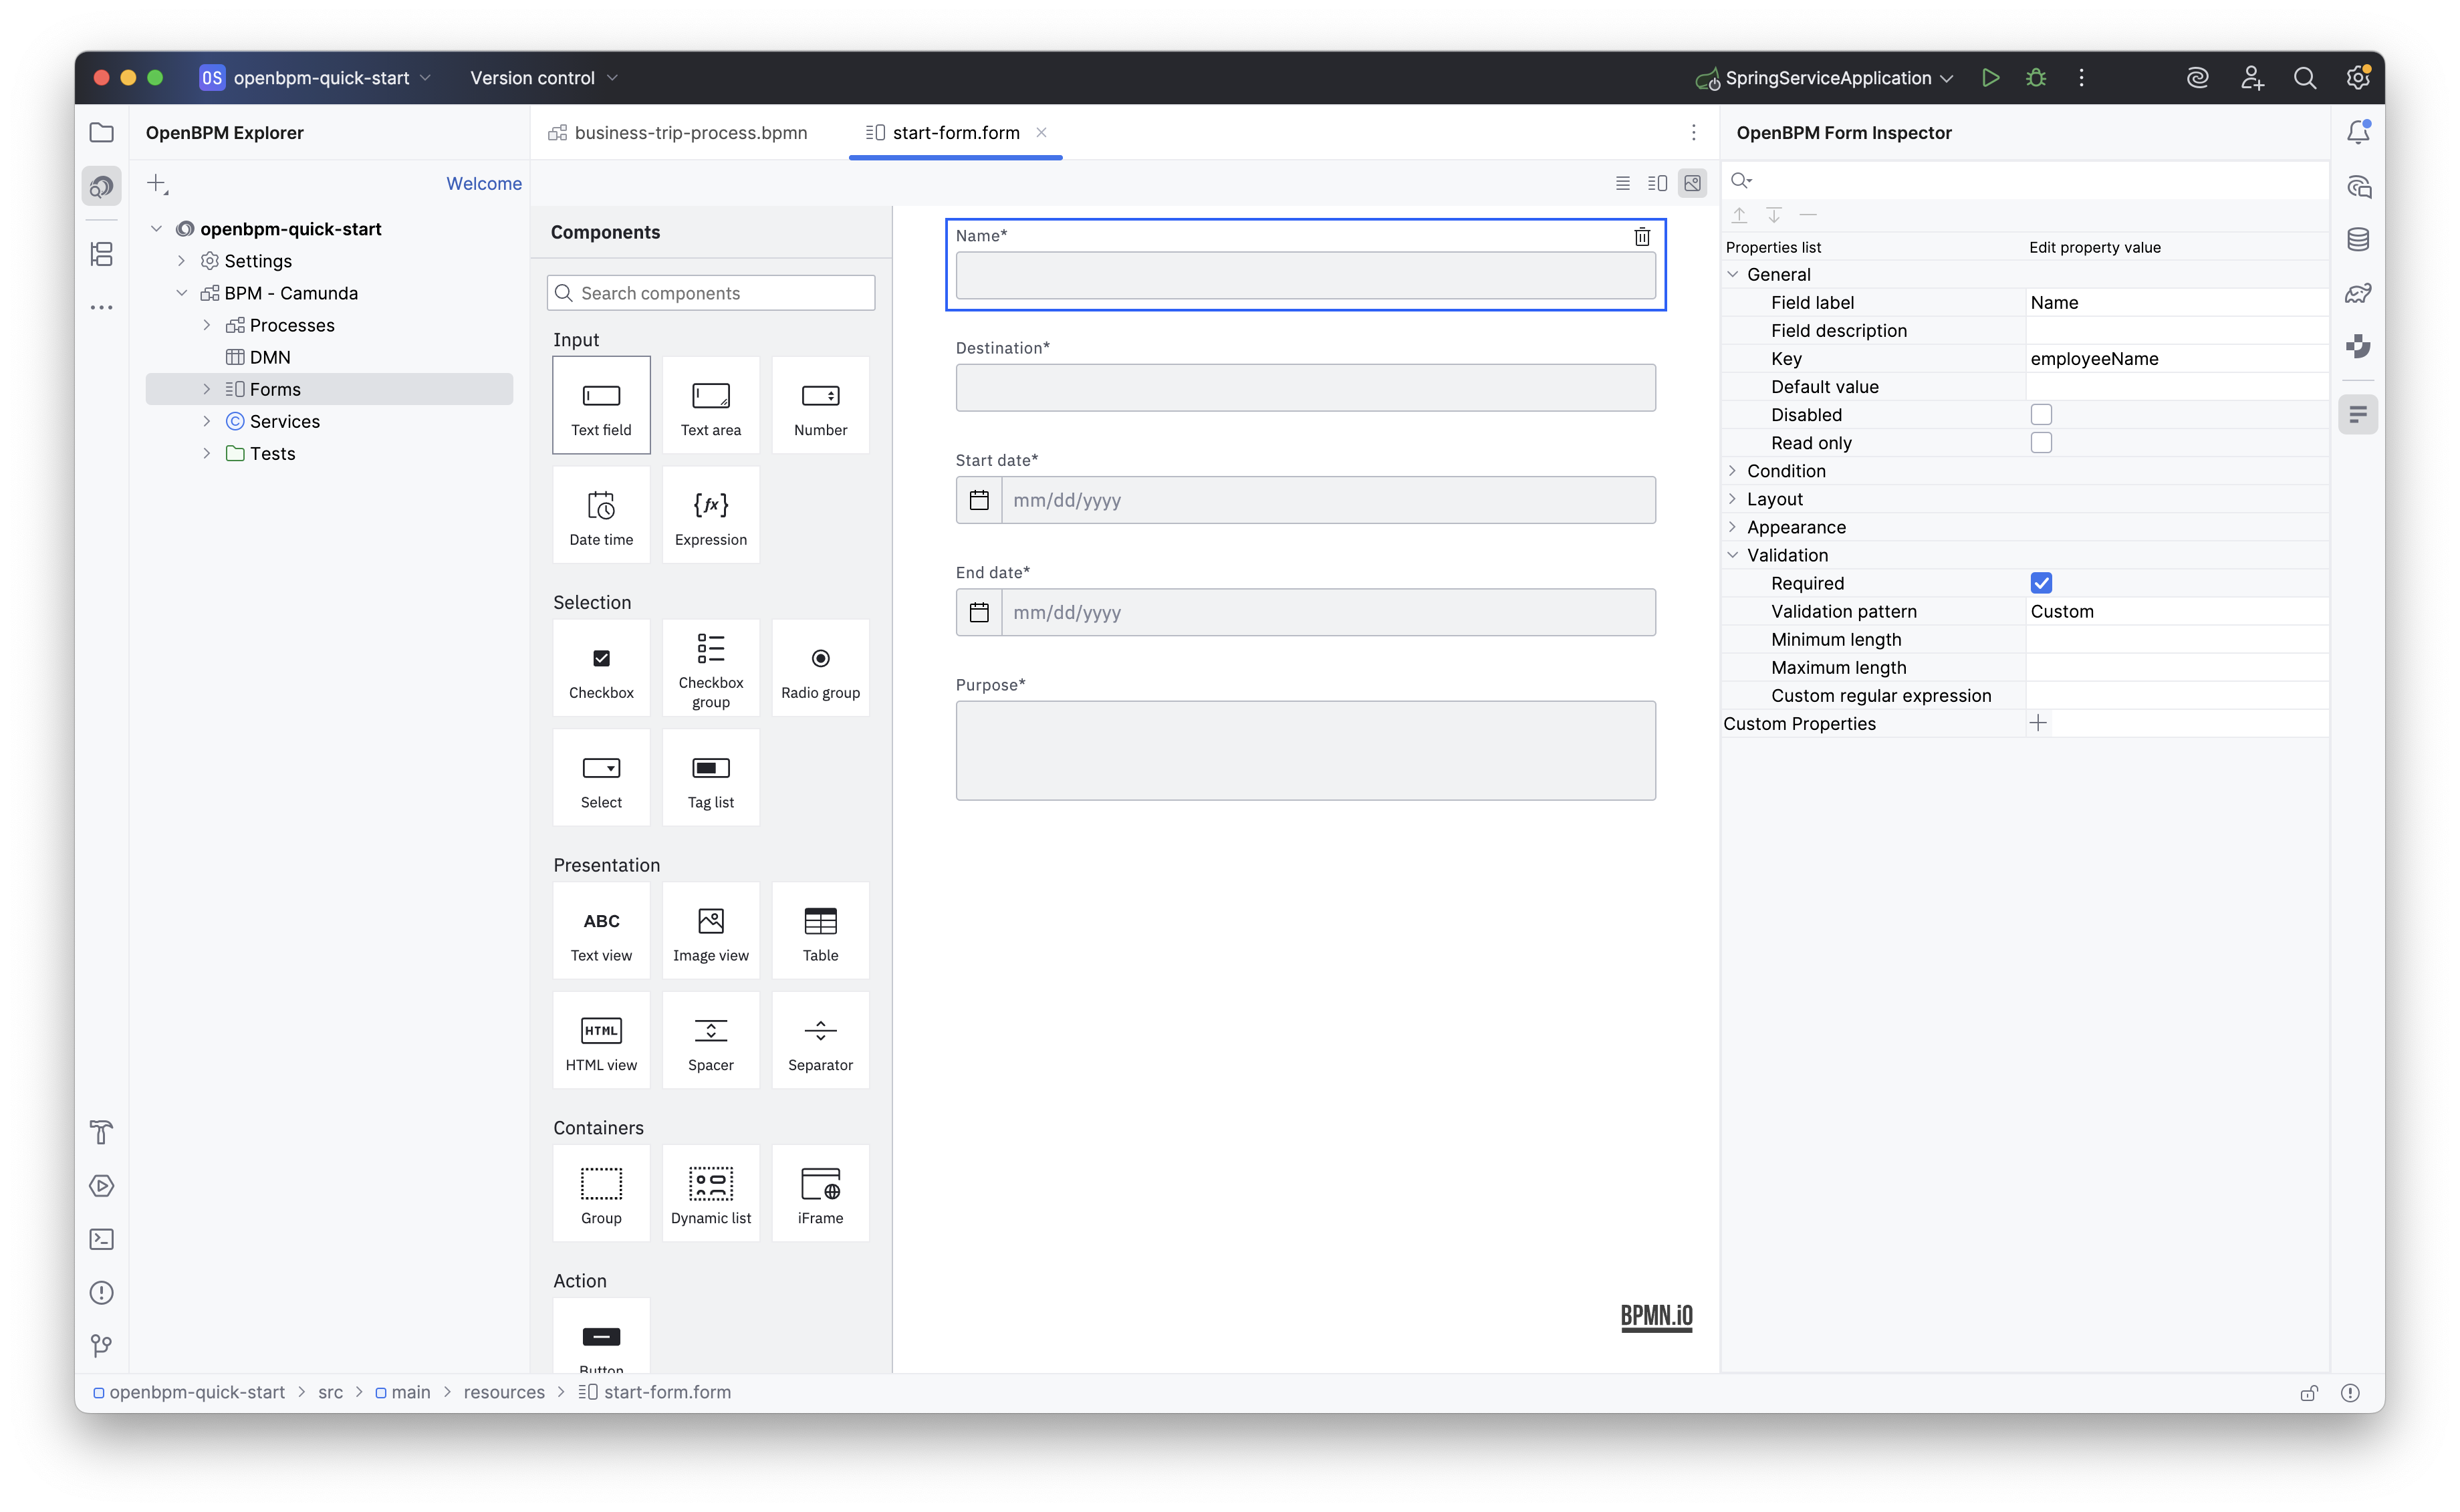
Task: Pick the Table component
Action: tap(820, 931)
